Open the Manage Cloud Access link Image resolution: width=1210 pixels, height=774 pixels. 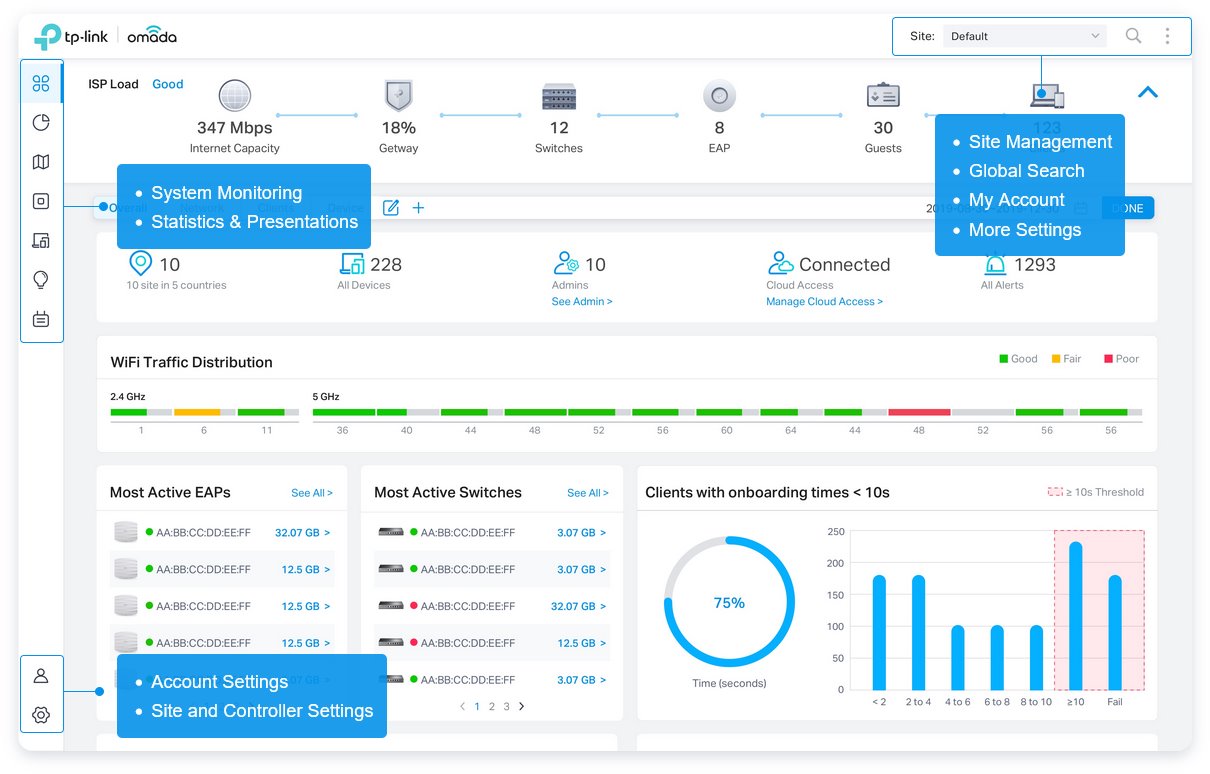[x=824, y=301]
